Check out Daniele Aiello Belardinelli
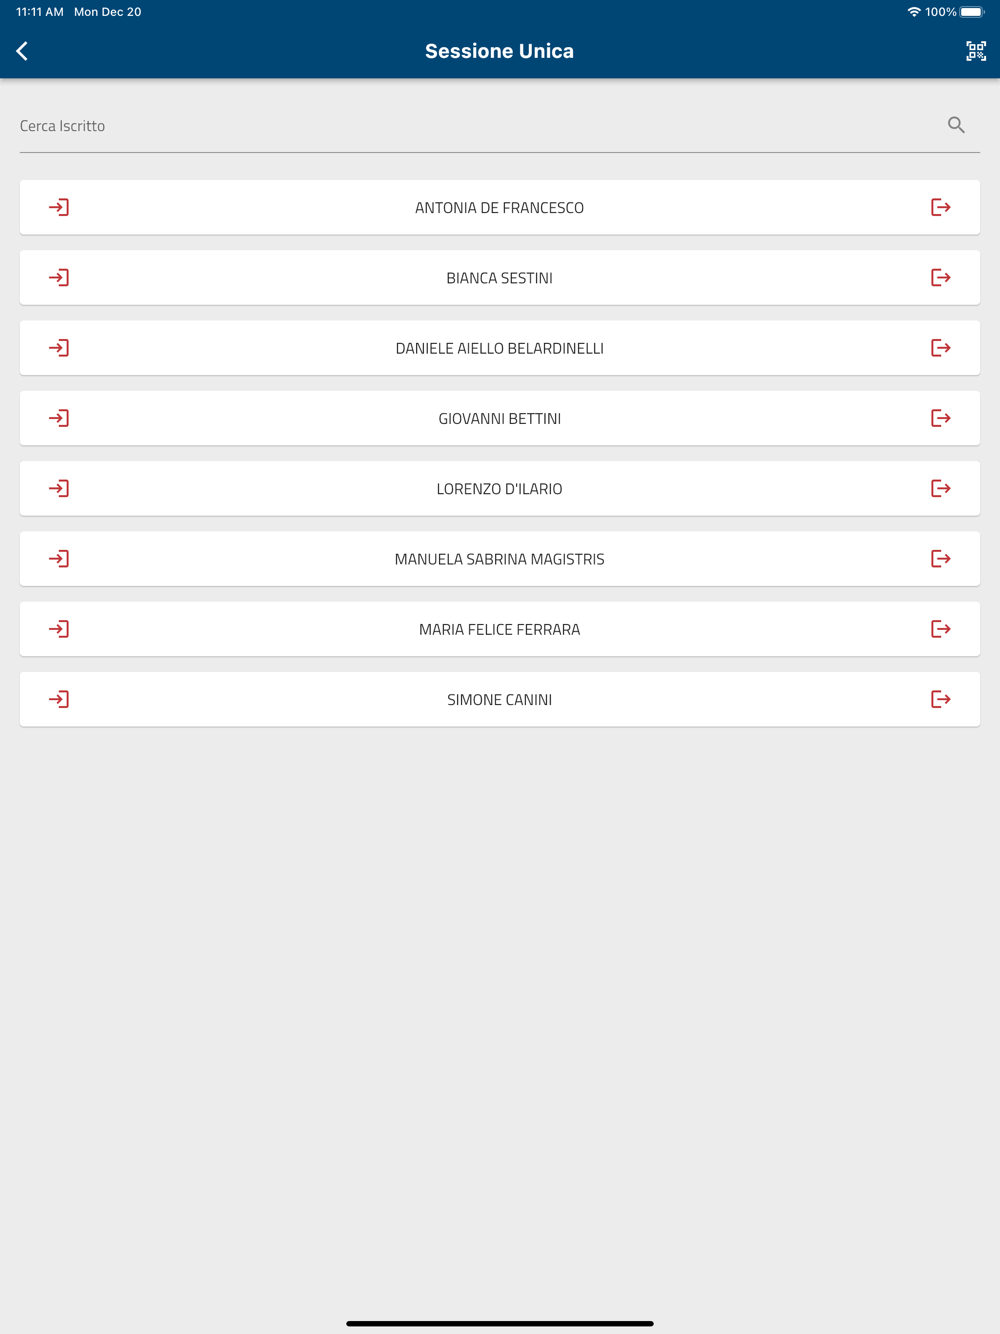This screenshot has width=1000, height=1334. click(x=940, y=348)
